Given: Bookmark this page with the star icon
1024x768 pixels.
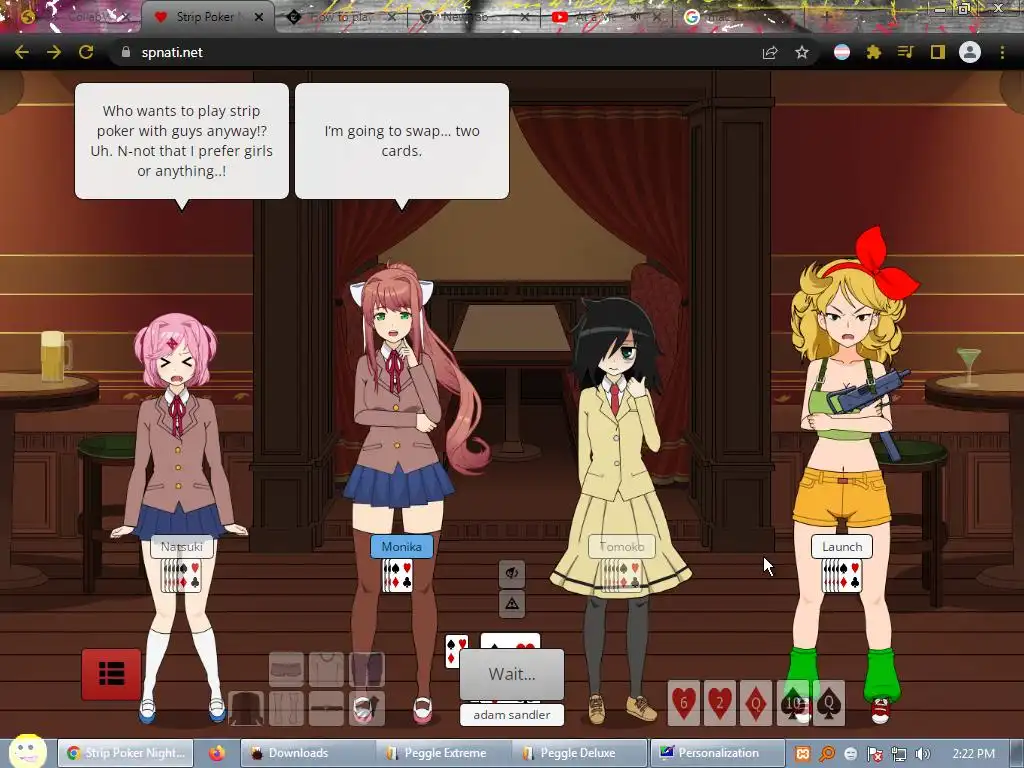Looking at the screenshot, I should [802, 52].
